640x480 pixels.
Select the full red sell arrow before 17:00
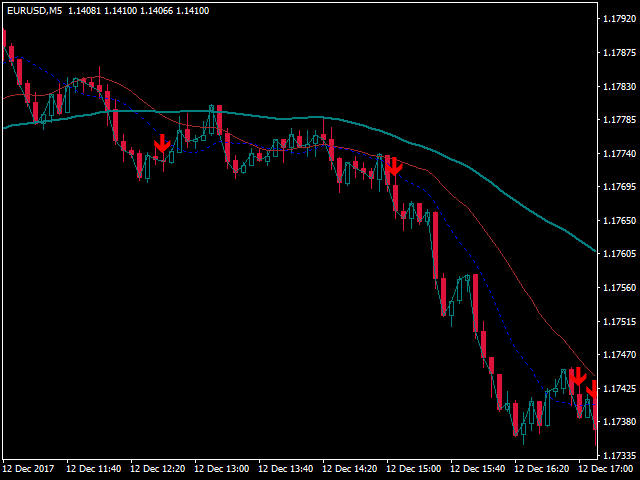click(578, 376)
